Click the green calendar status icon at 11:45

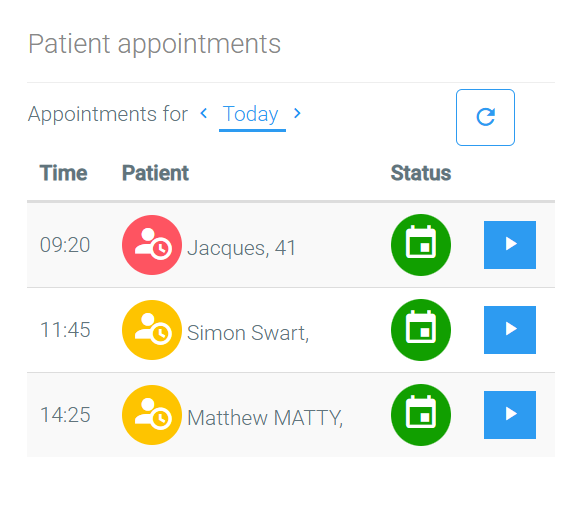coord(421,330)
